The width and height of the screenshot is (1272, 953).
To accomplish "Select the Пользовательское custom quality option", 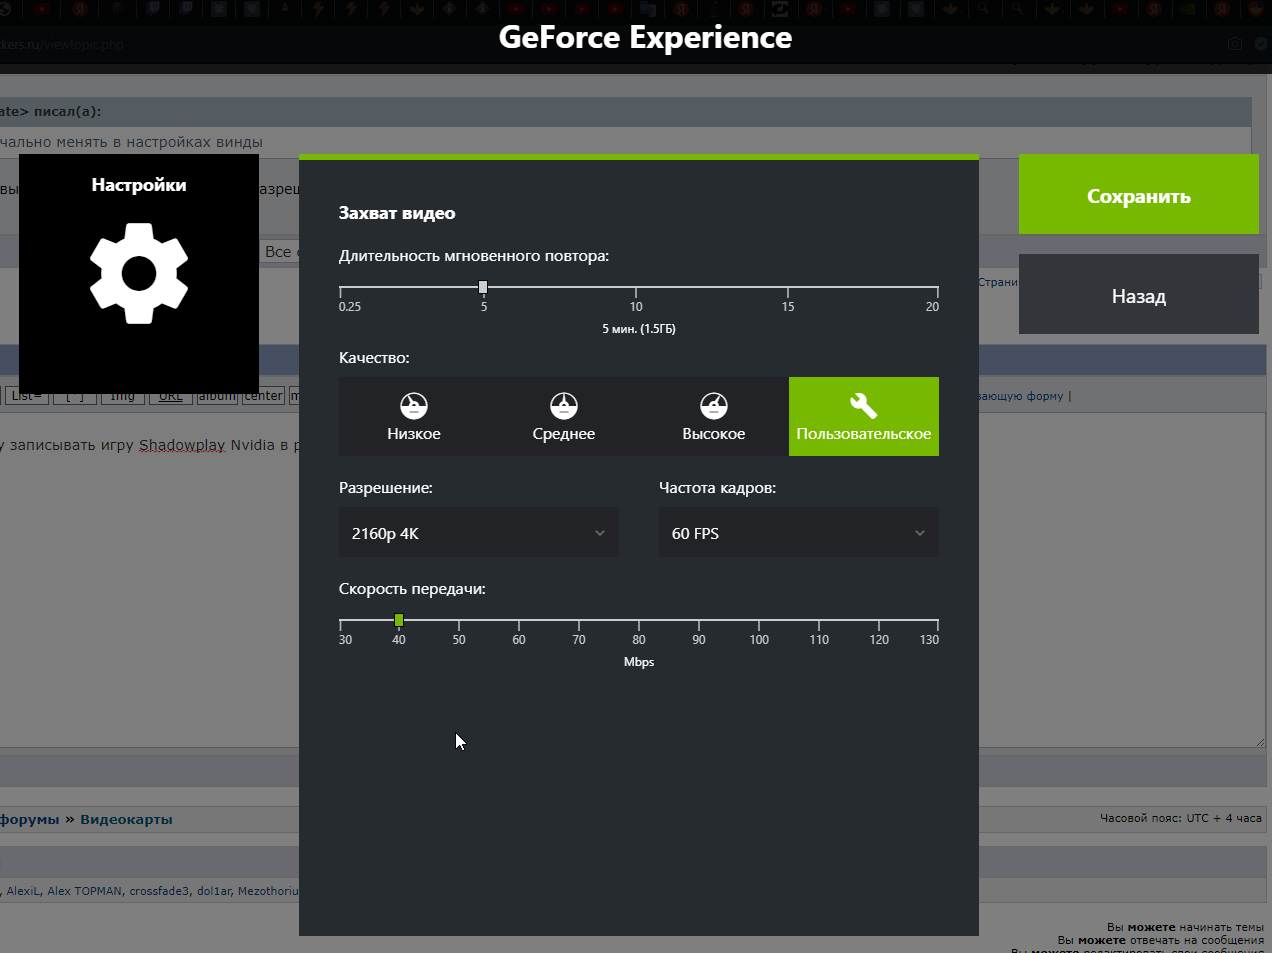I will coord(864,416).
